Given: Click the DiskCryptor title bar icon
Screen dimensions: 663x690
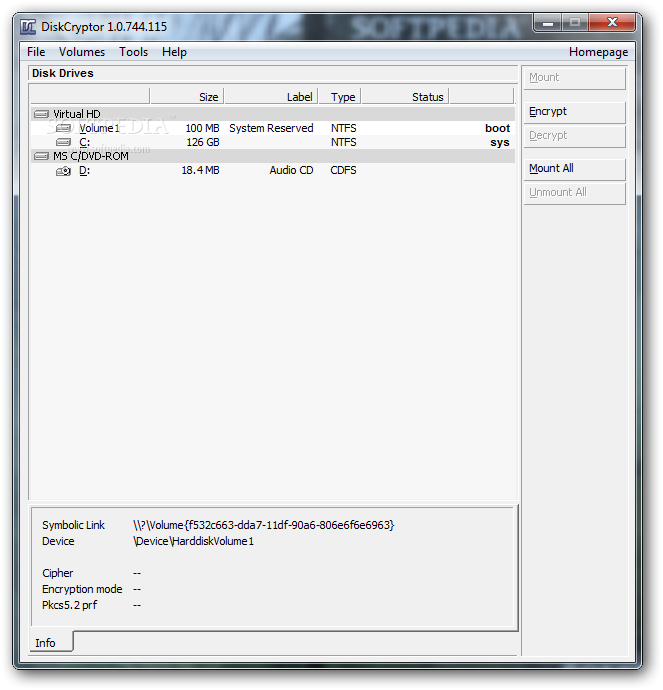Looking at the screenshot, I should coord(28,27).
